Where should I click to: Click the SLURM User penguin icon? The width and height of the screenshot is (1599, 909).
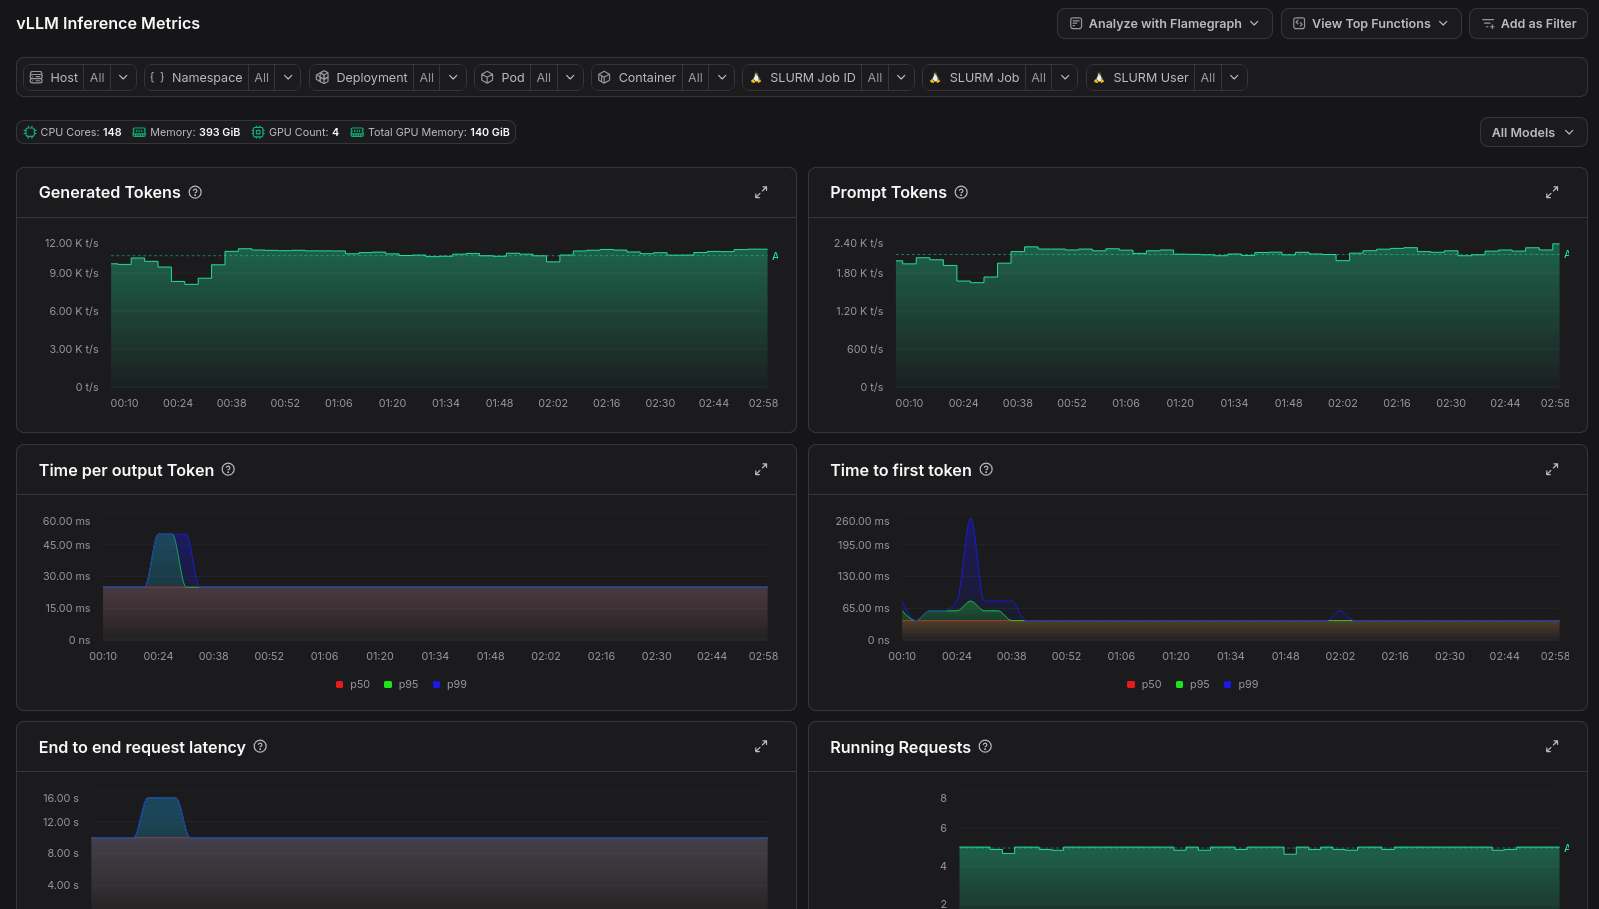pos(1099,77)
